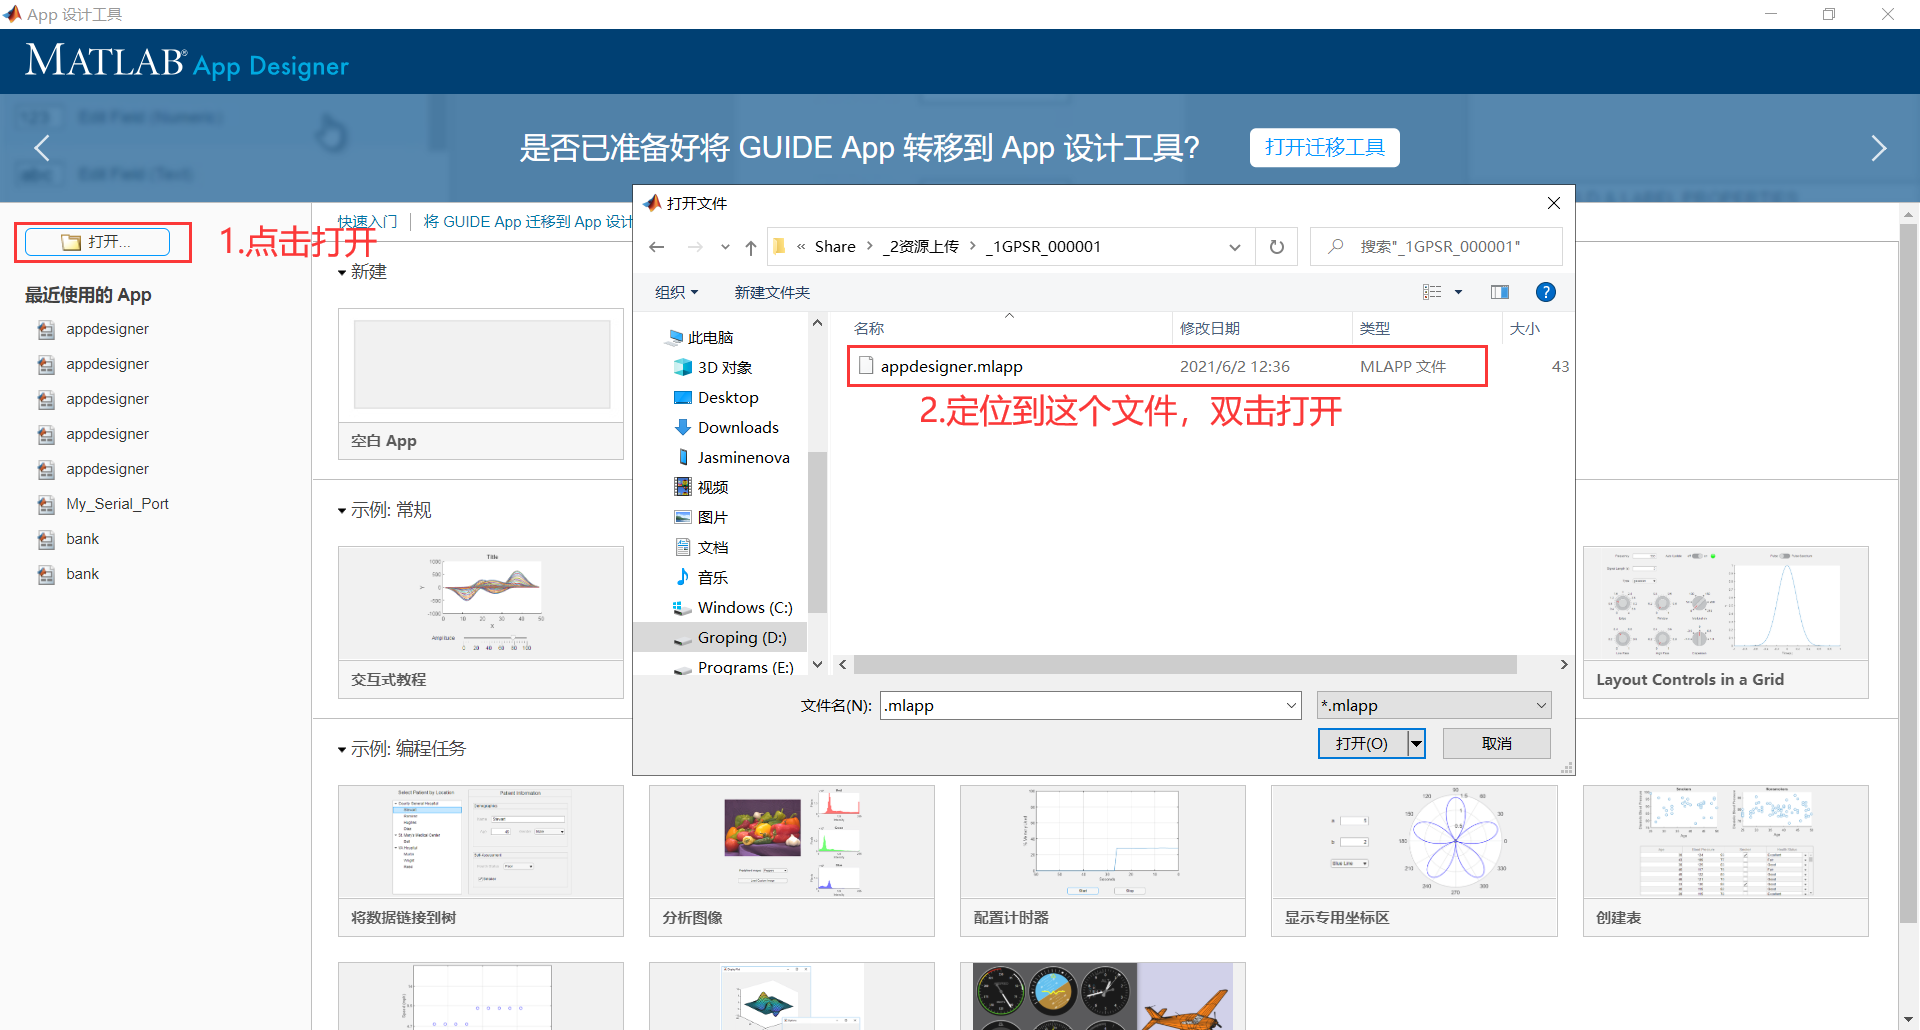Image resolution: width=1920 pixels, height=1030 pixels.
Task: Select appdesigner.mlapp in the file list
Action: click(x=951, y=366)
